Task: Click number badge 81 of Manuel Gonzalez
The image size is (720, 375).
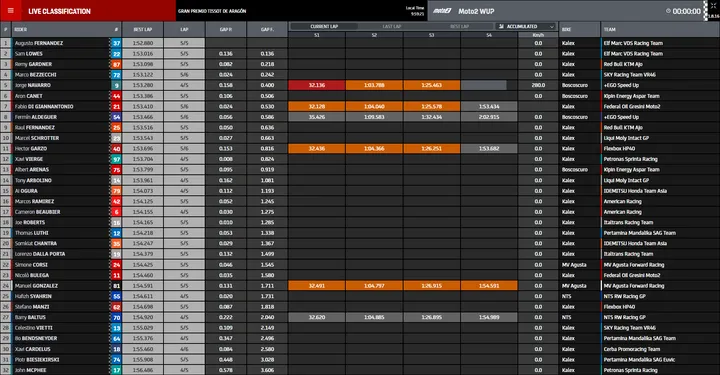Action: [116, 286]
